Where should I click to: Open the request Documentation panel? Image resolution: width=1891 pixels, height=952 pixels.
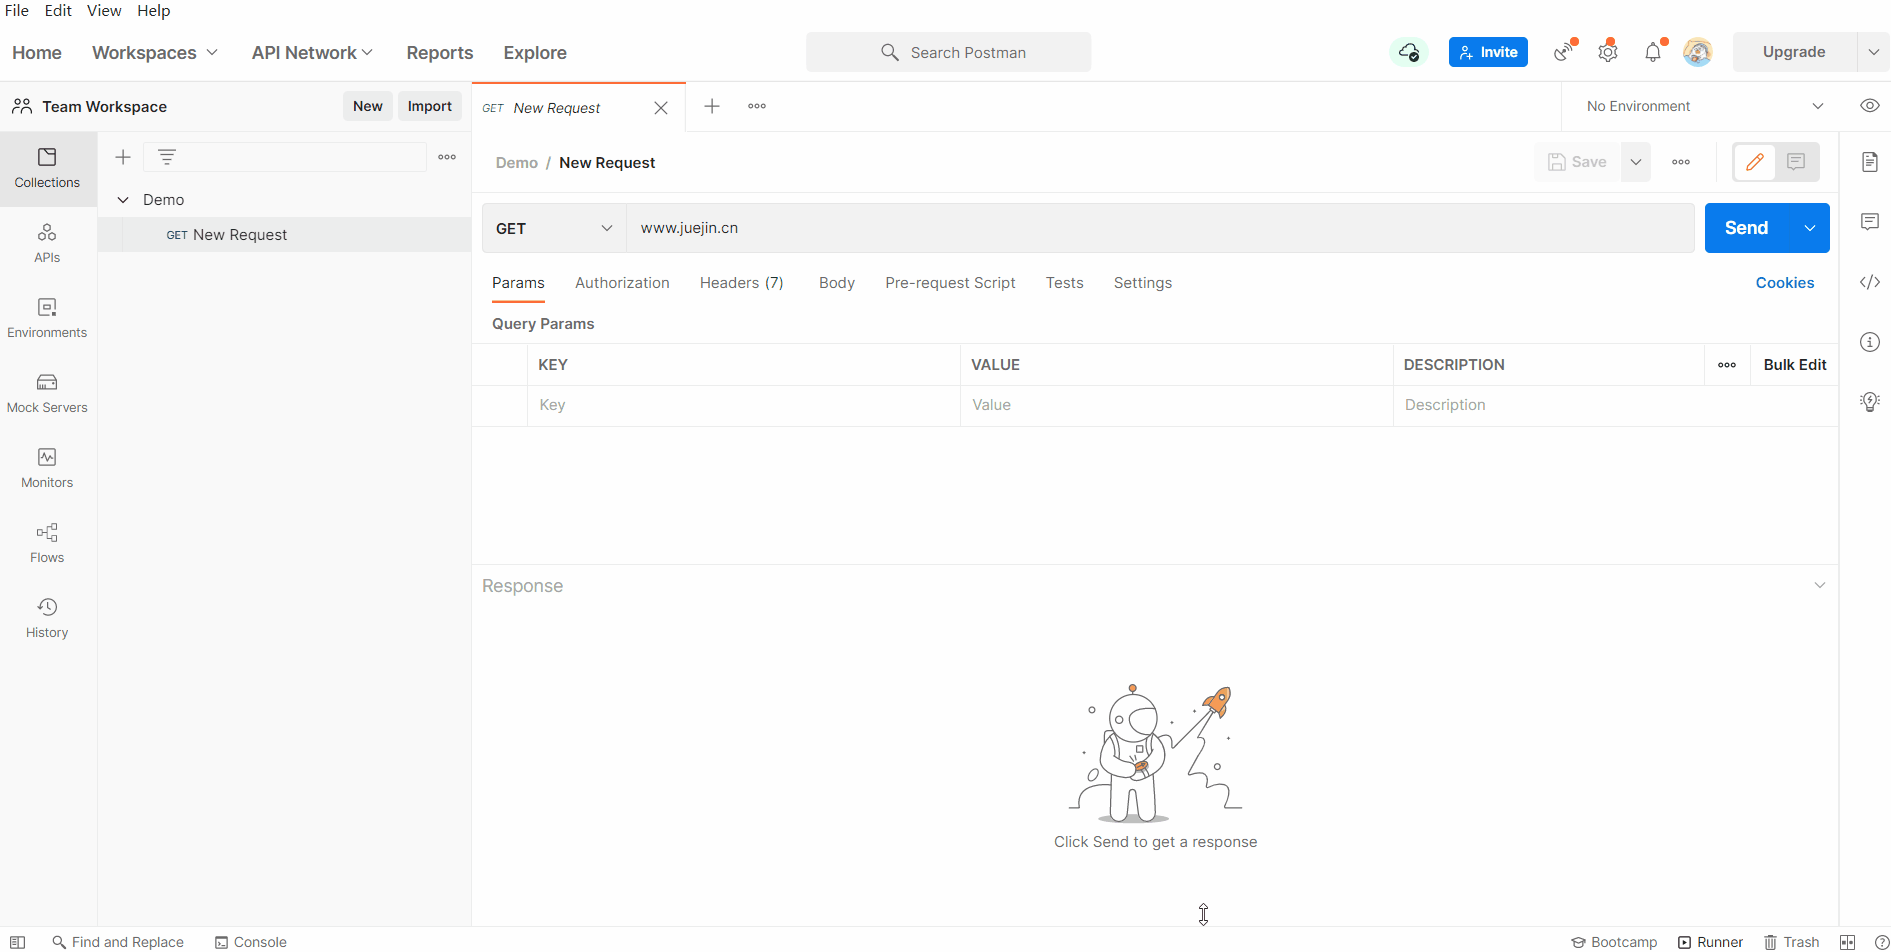pyautogui.click(x=1869, y=162)
